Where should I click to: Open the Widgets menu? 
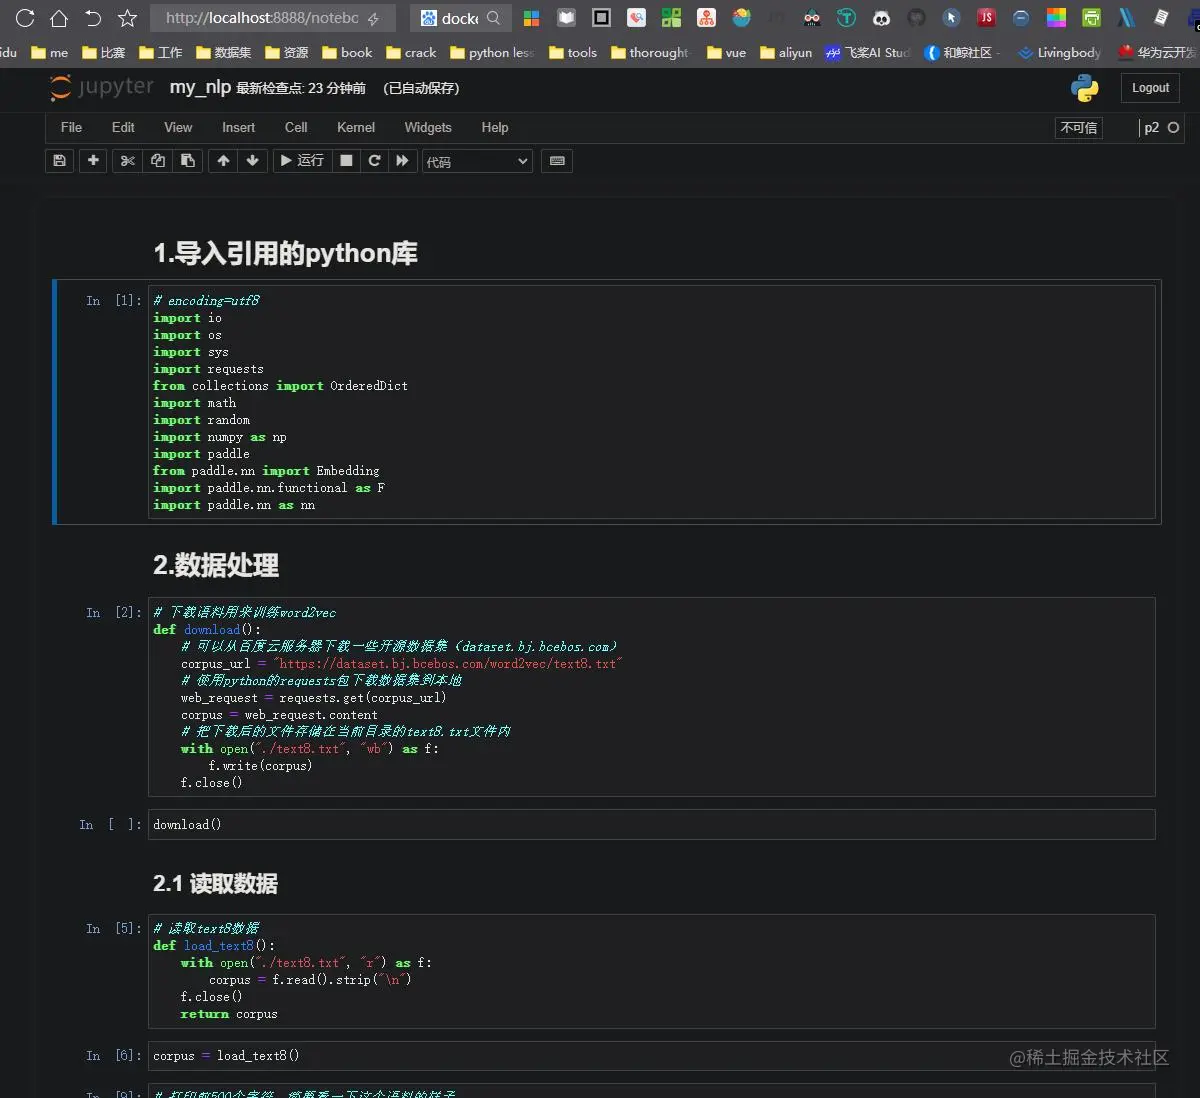(x=428, y=128)
